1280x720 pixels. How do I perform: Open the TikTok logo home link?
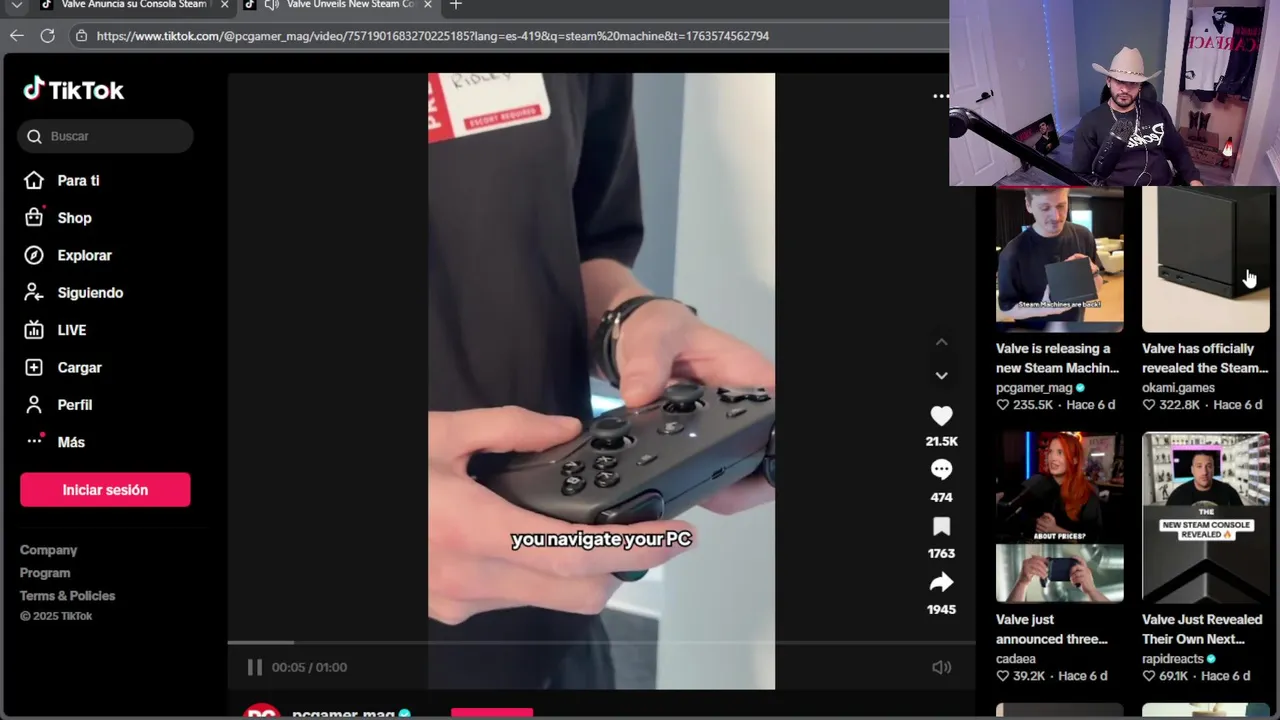coord(74,90)
